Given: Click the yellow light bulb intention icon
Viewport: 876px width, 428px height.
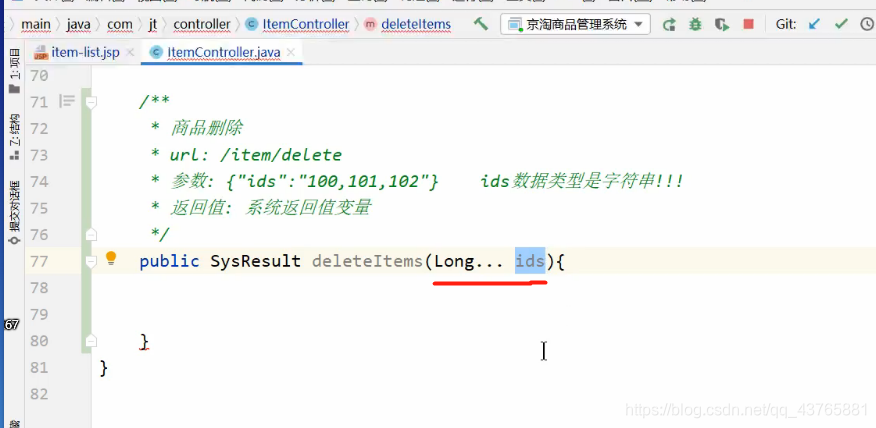Looking at the screenshot, I should pos(111,258).
